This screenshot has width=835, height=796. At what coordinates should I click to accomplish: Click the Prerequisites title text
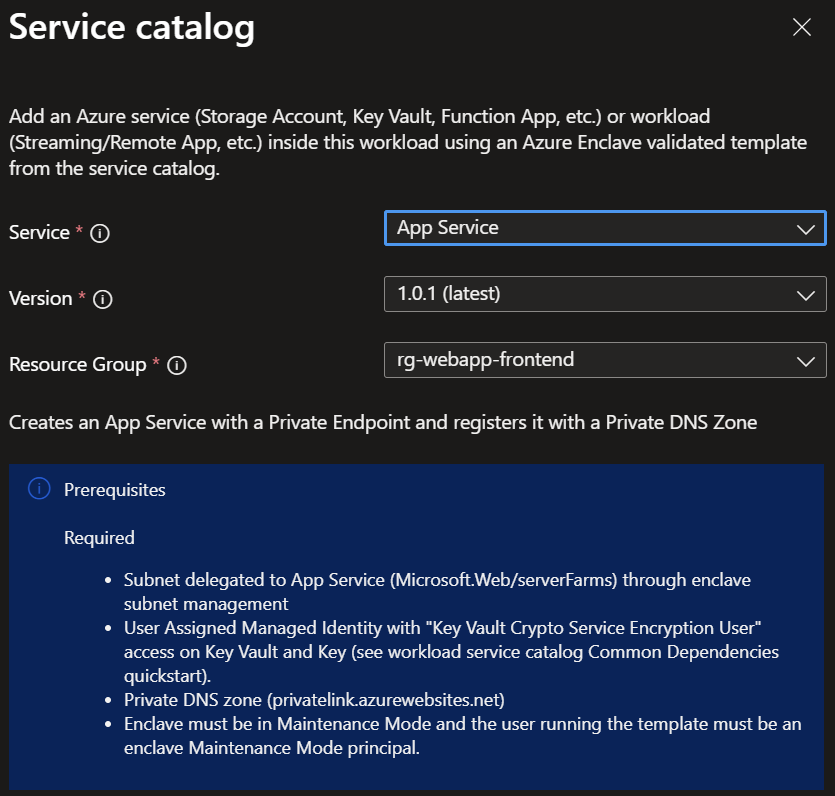[x=114, y=490]
